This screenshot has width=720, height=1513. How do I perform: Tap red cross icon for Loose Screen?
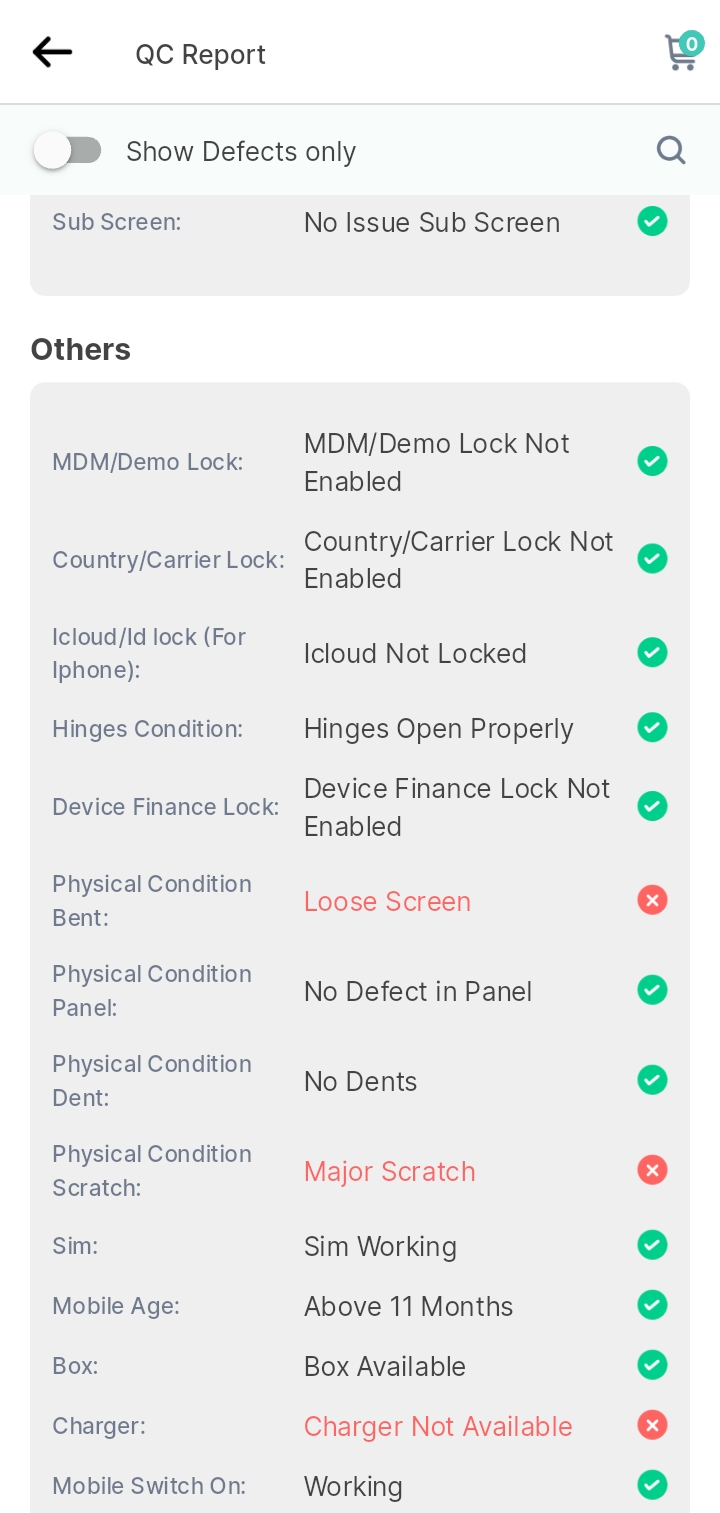click(x=652, y=901)
